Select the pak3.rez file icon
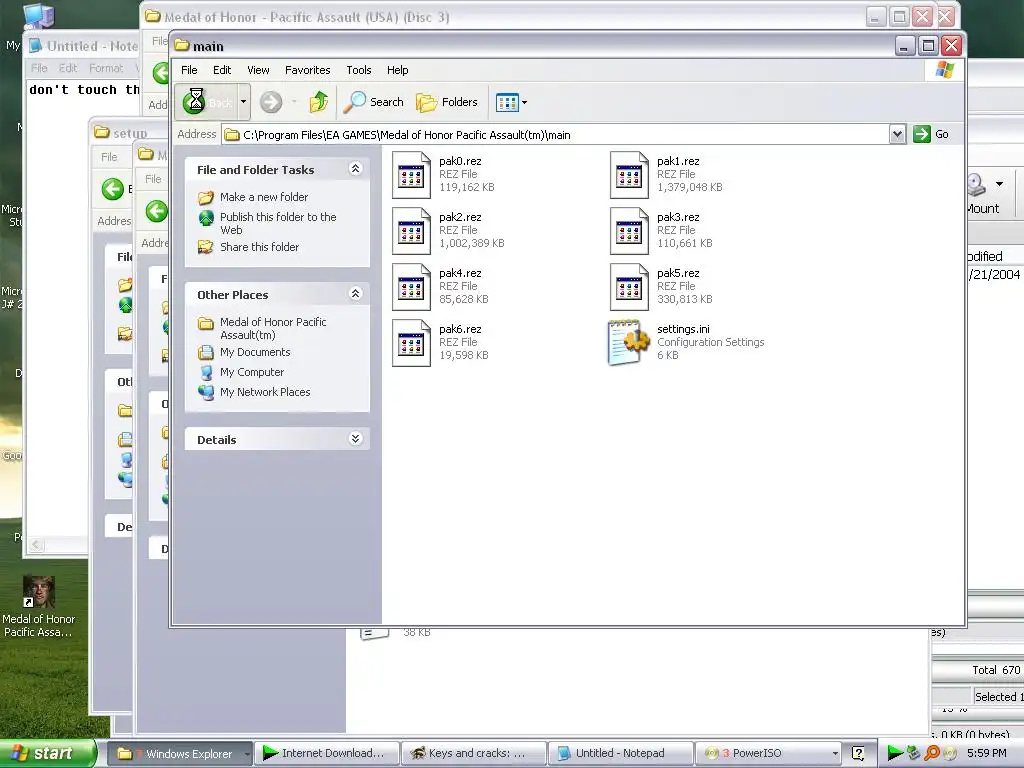Image resolution: width=1024 pixels, height=768 pixels. pyautogui.click(x=630, y=231)
